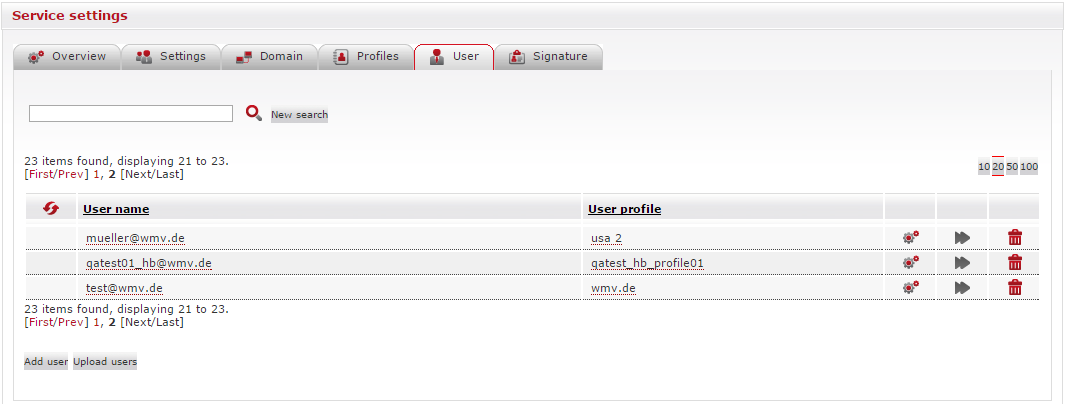Focus the user search text field
The height and width of the screenshot is (404, 1065).
click(x=131, y=114)
